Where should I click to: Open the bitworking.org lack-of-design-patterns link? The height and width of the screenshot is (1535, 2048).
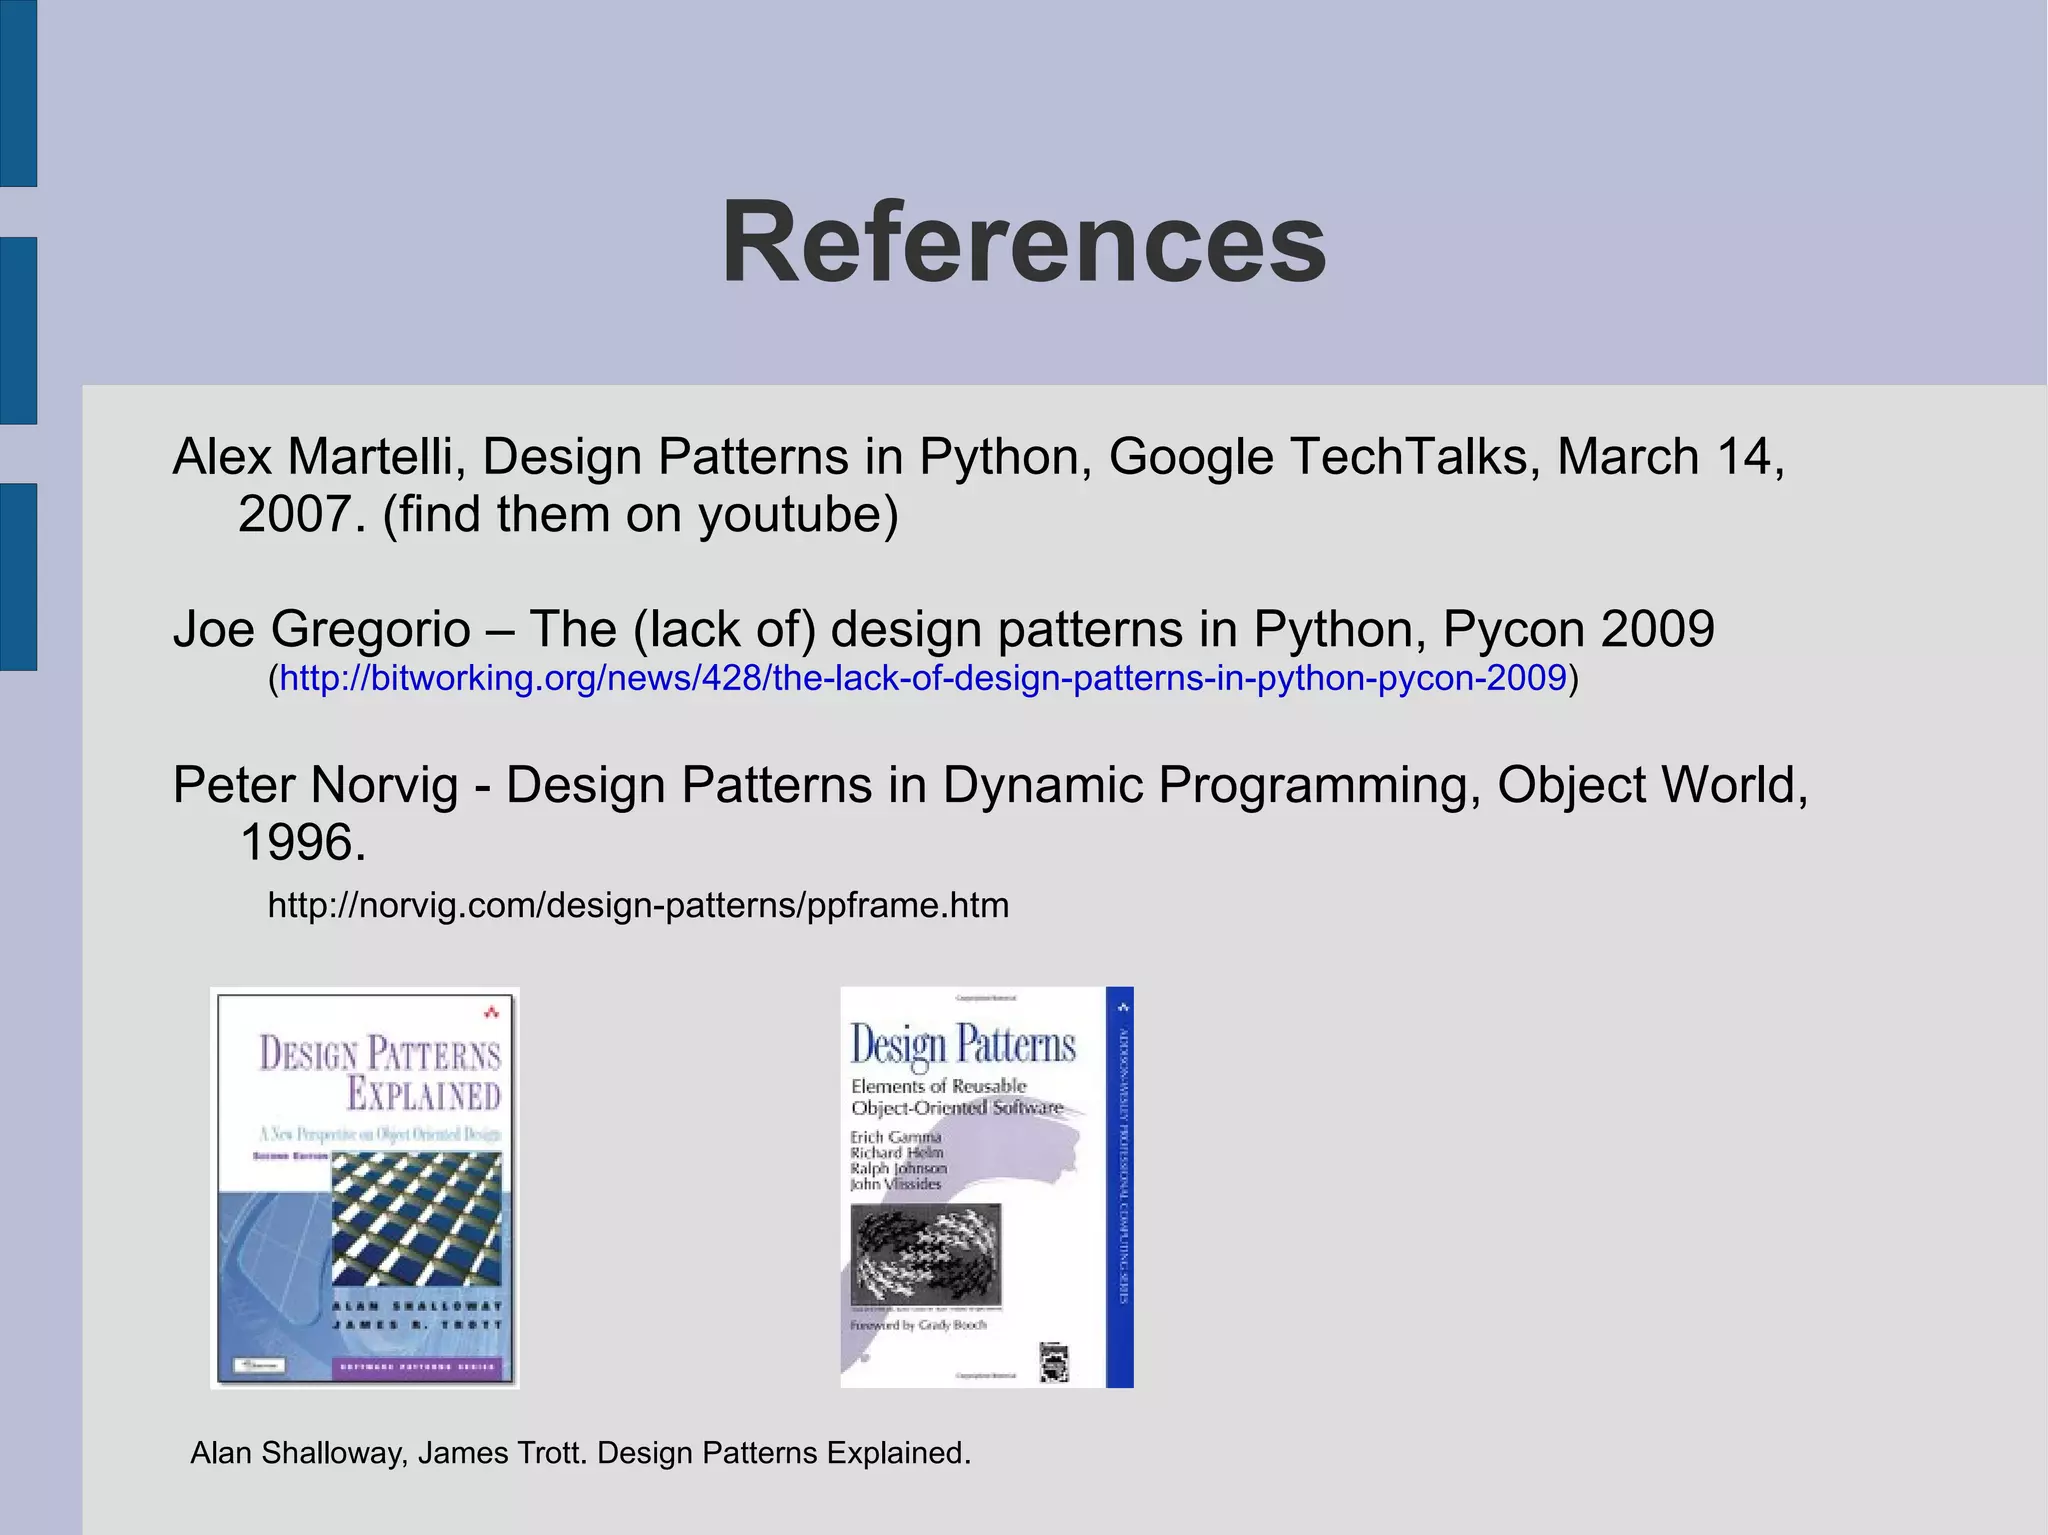(x=922, y=679)
